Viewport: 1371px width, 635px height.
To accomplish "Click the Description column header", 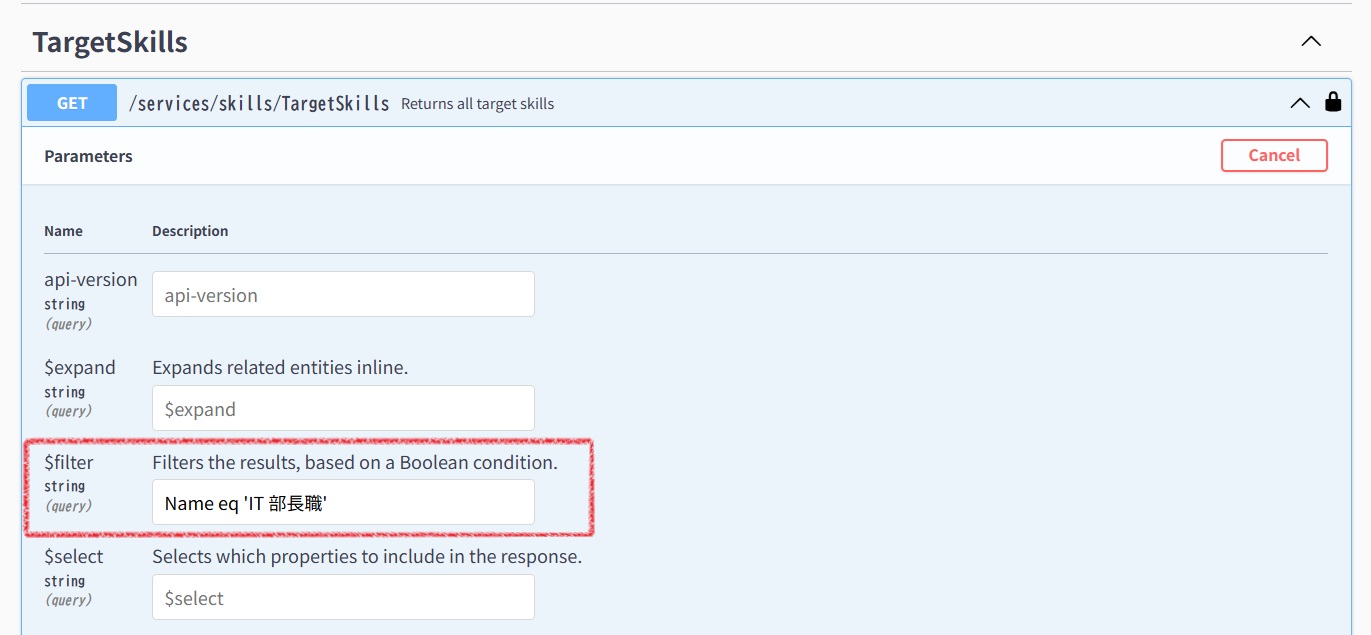I will click(x=190, y=231).
